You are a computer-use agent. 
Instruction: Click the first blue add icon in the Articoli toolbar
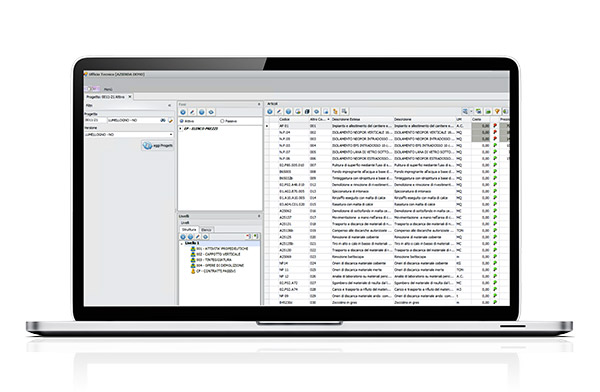(x=270, y=111)
